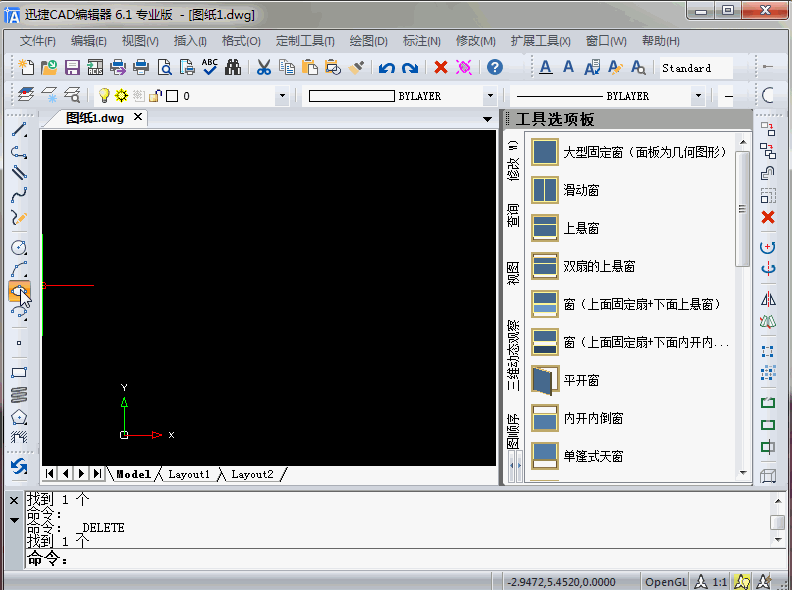Toggle the OpenGL status bar entry
The image size is (792, 590).
click(666, 582)
